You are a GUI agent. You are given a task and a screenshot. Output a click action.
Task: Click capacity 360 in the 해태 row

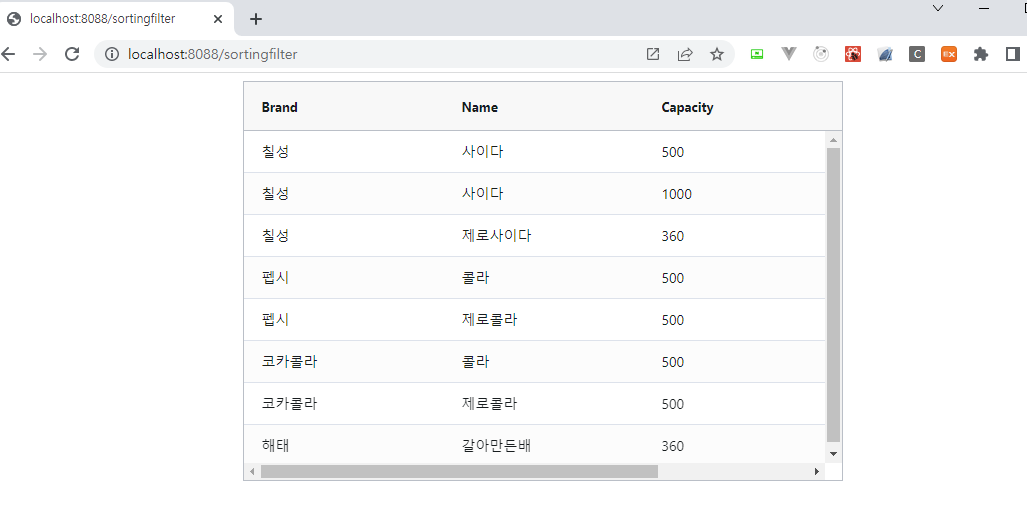(x=673, y=446)
